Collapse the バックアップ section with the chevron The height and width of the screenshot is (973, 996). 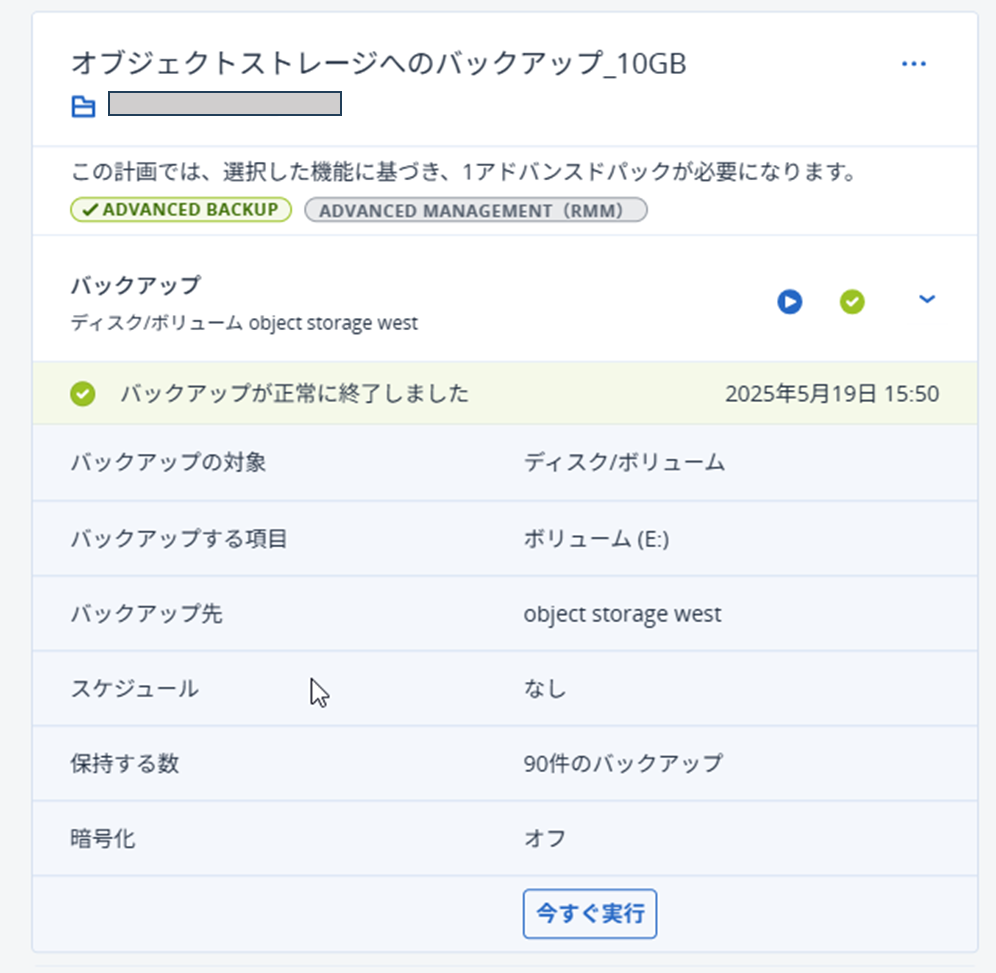[x=927, y=299]
